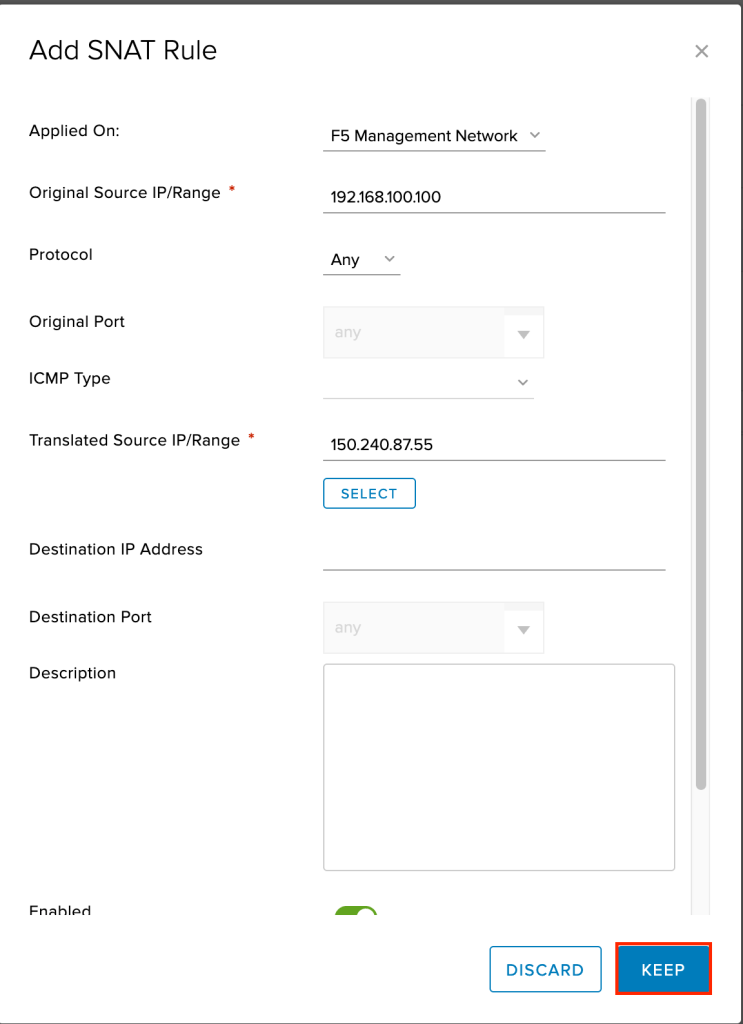Click the KEEP button
The height and width of the screenshot is (1024, 743).
tap(663, 969)
